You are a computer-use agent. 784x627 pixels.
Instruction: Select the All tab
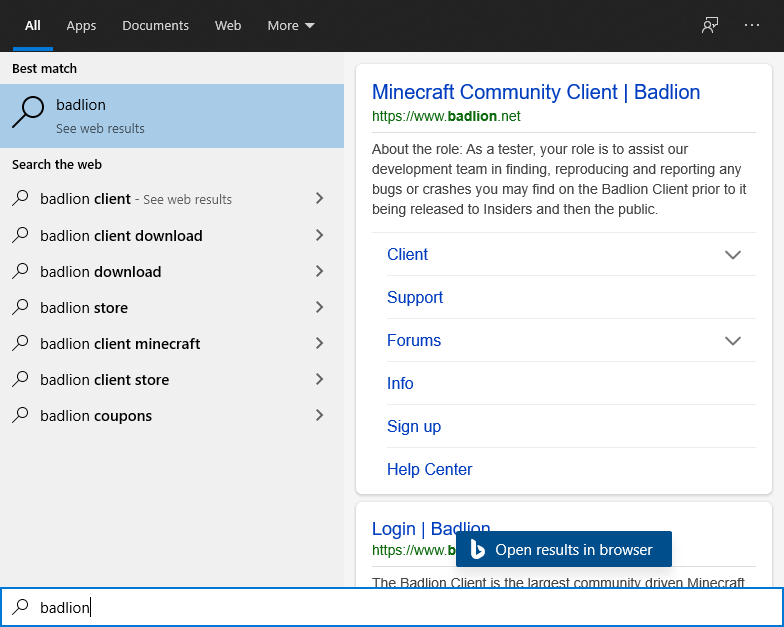[32, 26]
